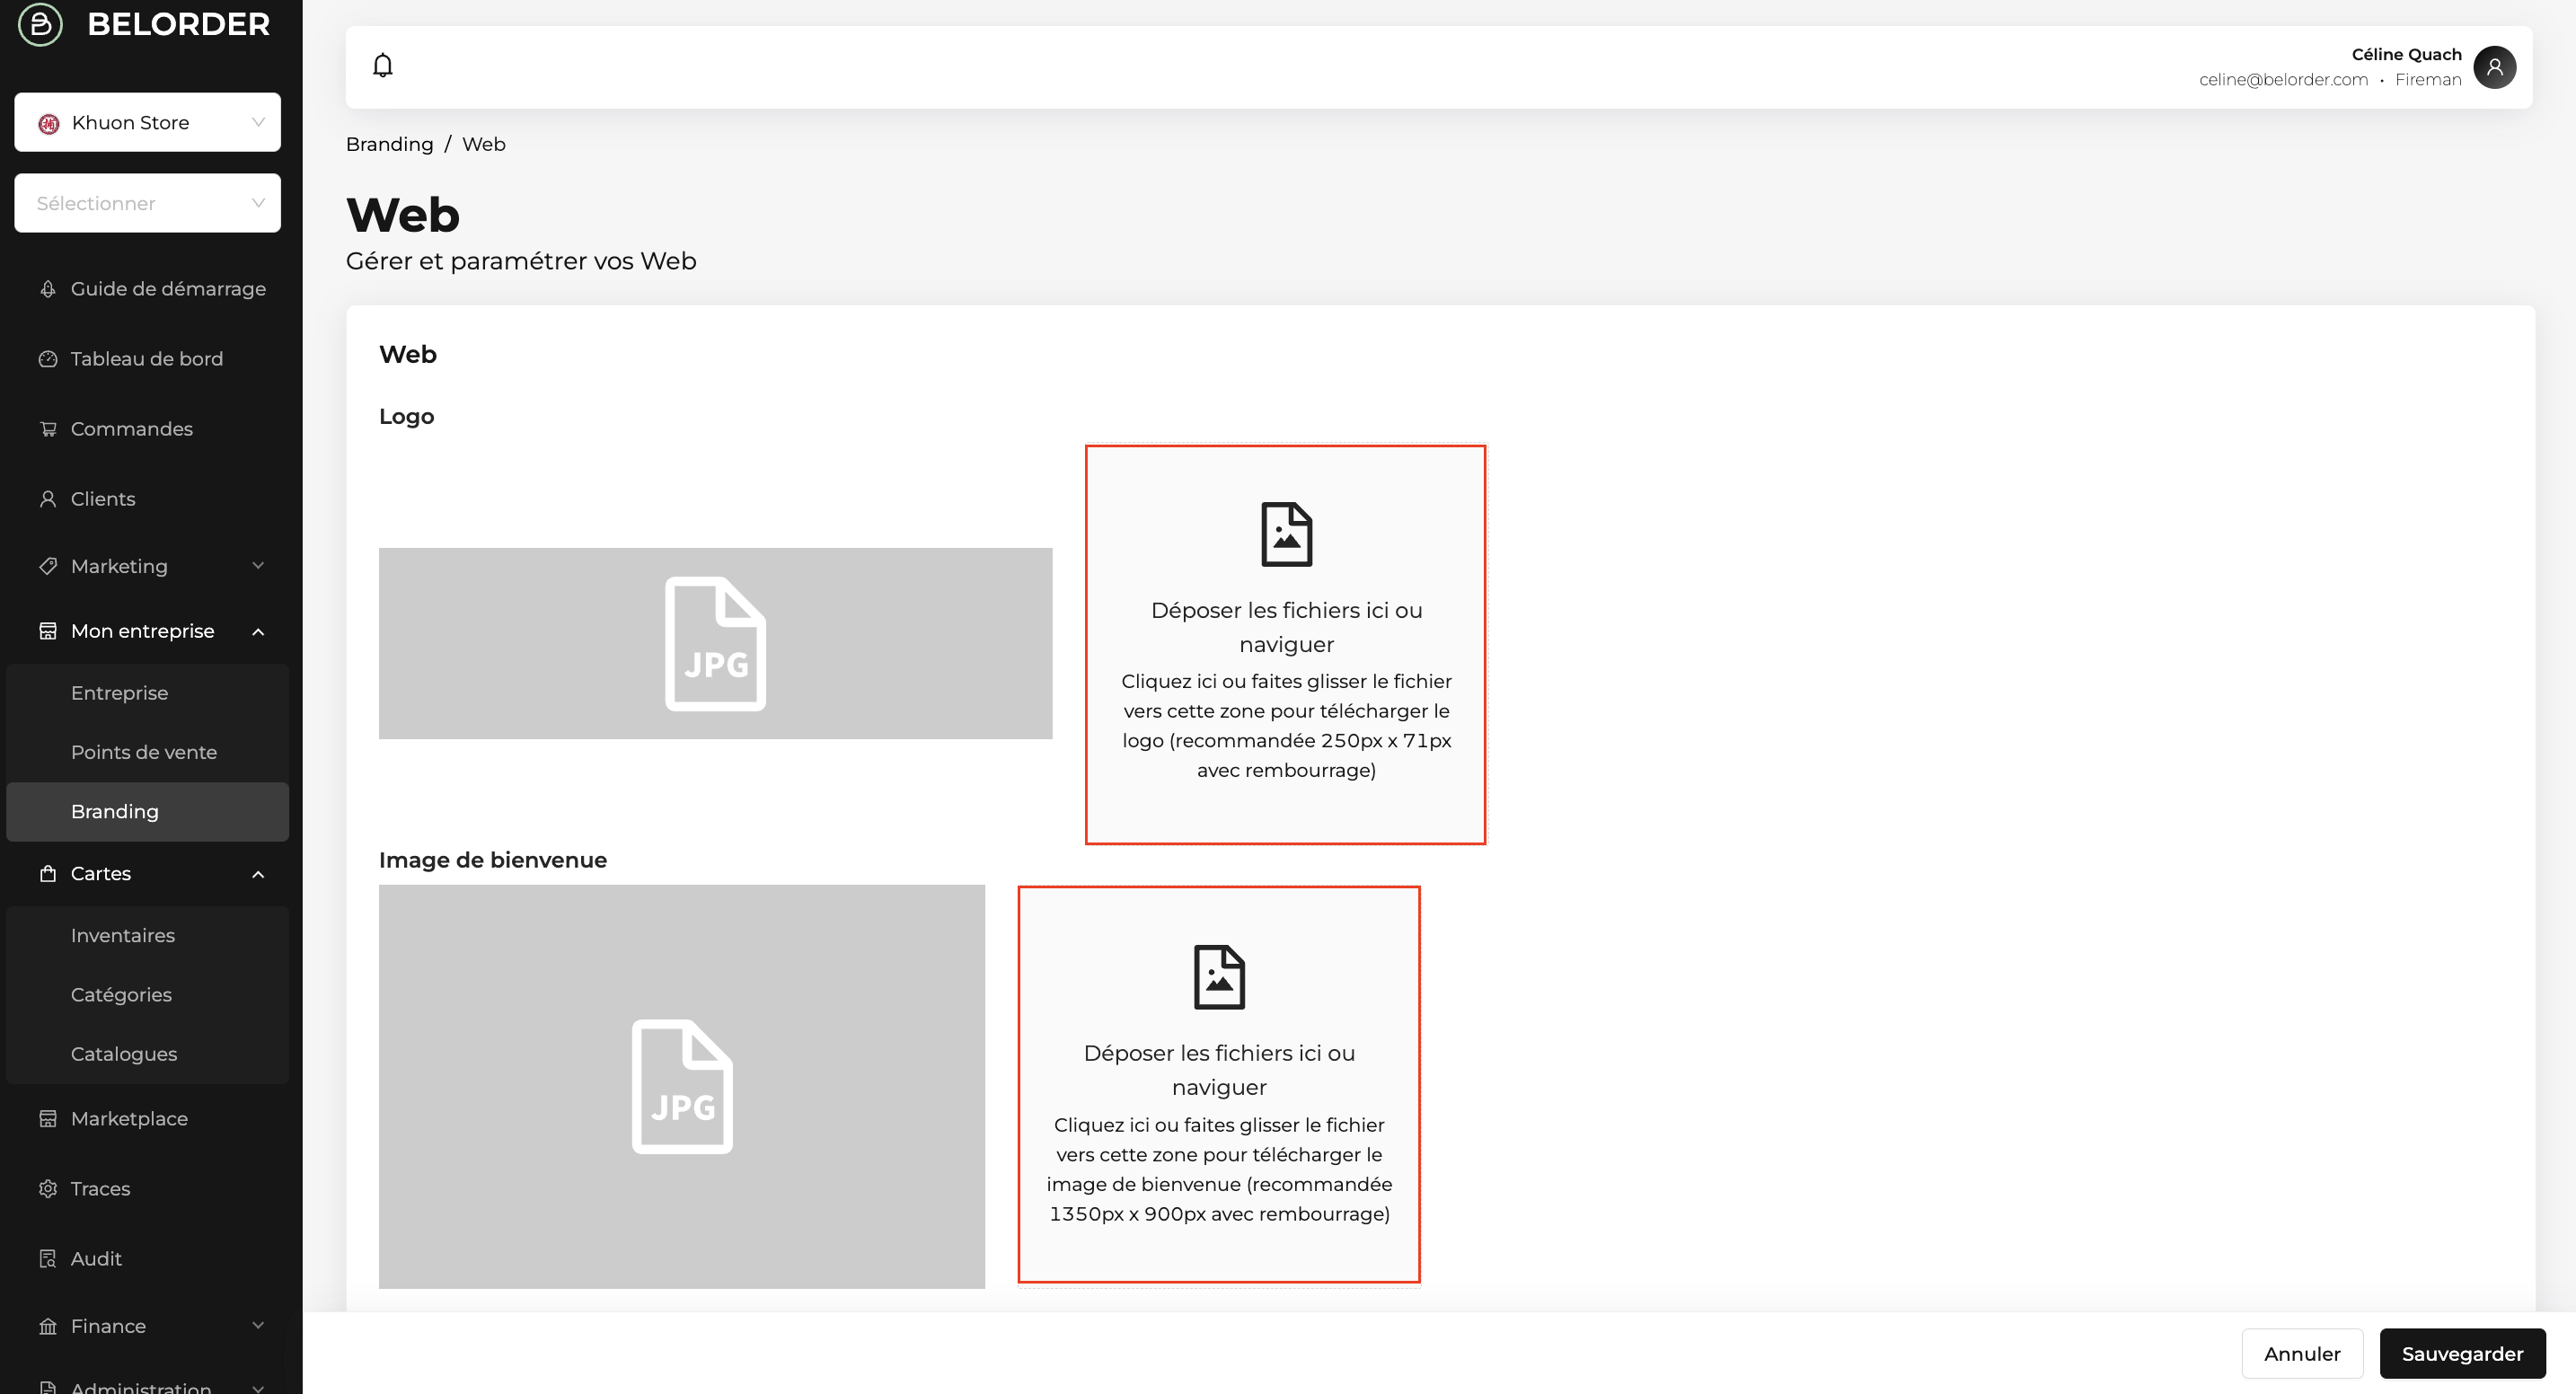Open the notifications bell
Viewport: 2576px width, 1394px height.
point(383,66)
